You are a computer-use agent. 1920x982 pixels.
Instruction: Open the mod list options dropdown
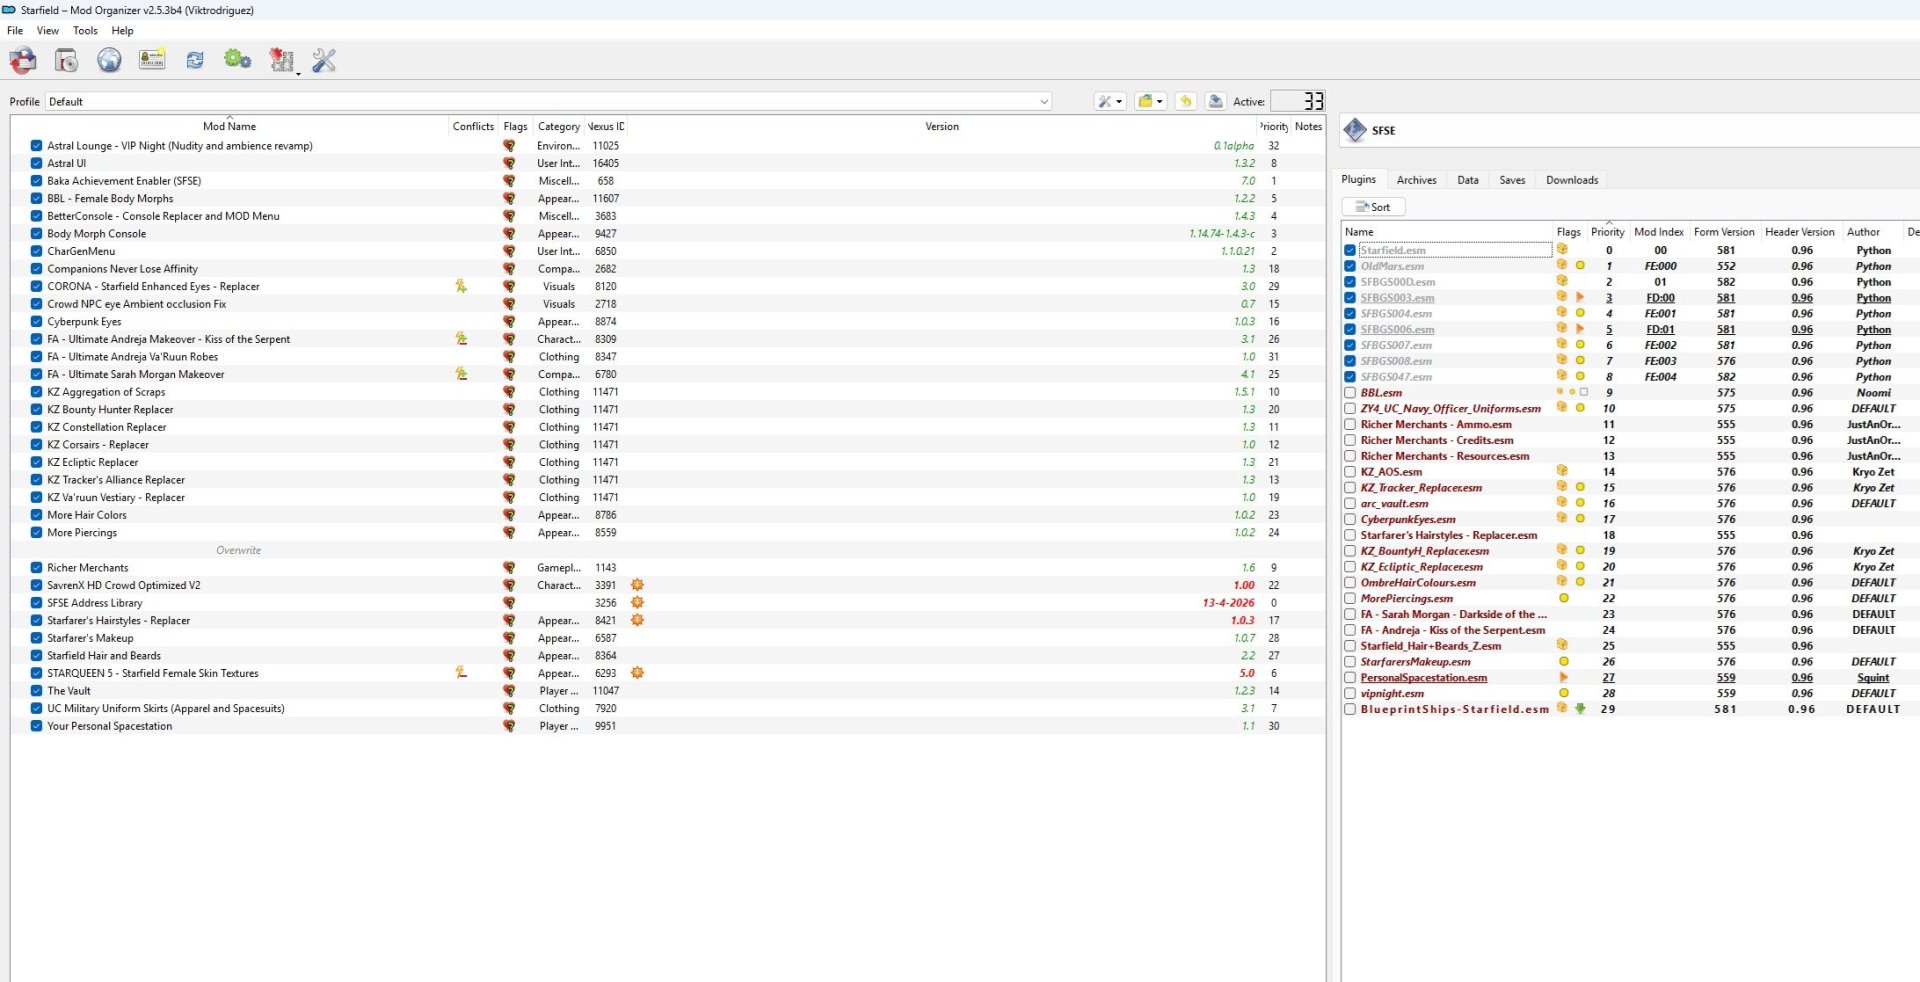click(1110, 101)
